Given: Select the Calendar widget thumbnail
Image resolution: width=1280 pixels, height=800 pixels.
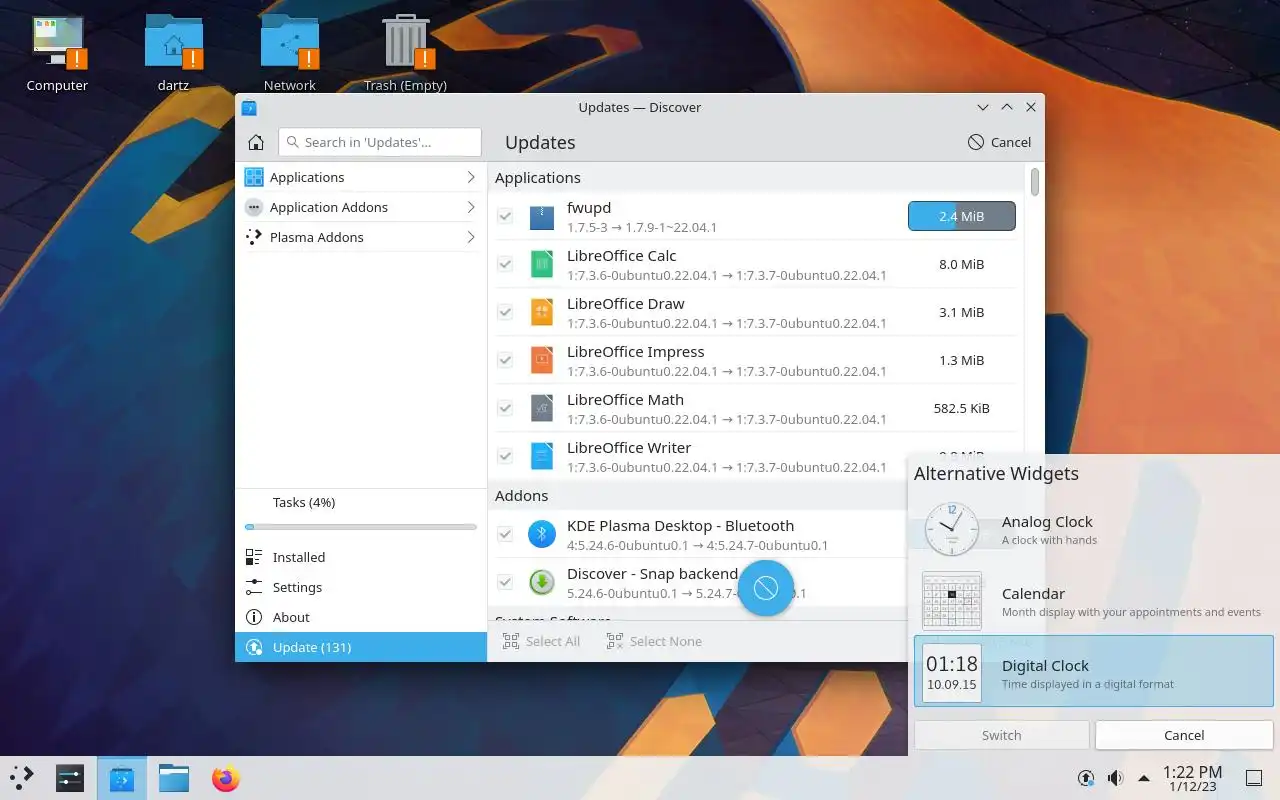Looking at the screenshot, I should [951, 601].
